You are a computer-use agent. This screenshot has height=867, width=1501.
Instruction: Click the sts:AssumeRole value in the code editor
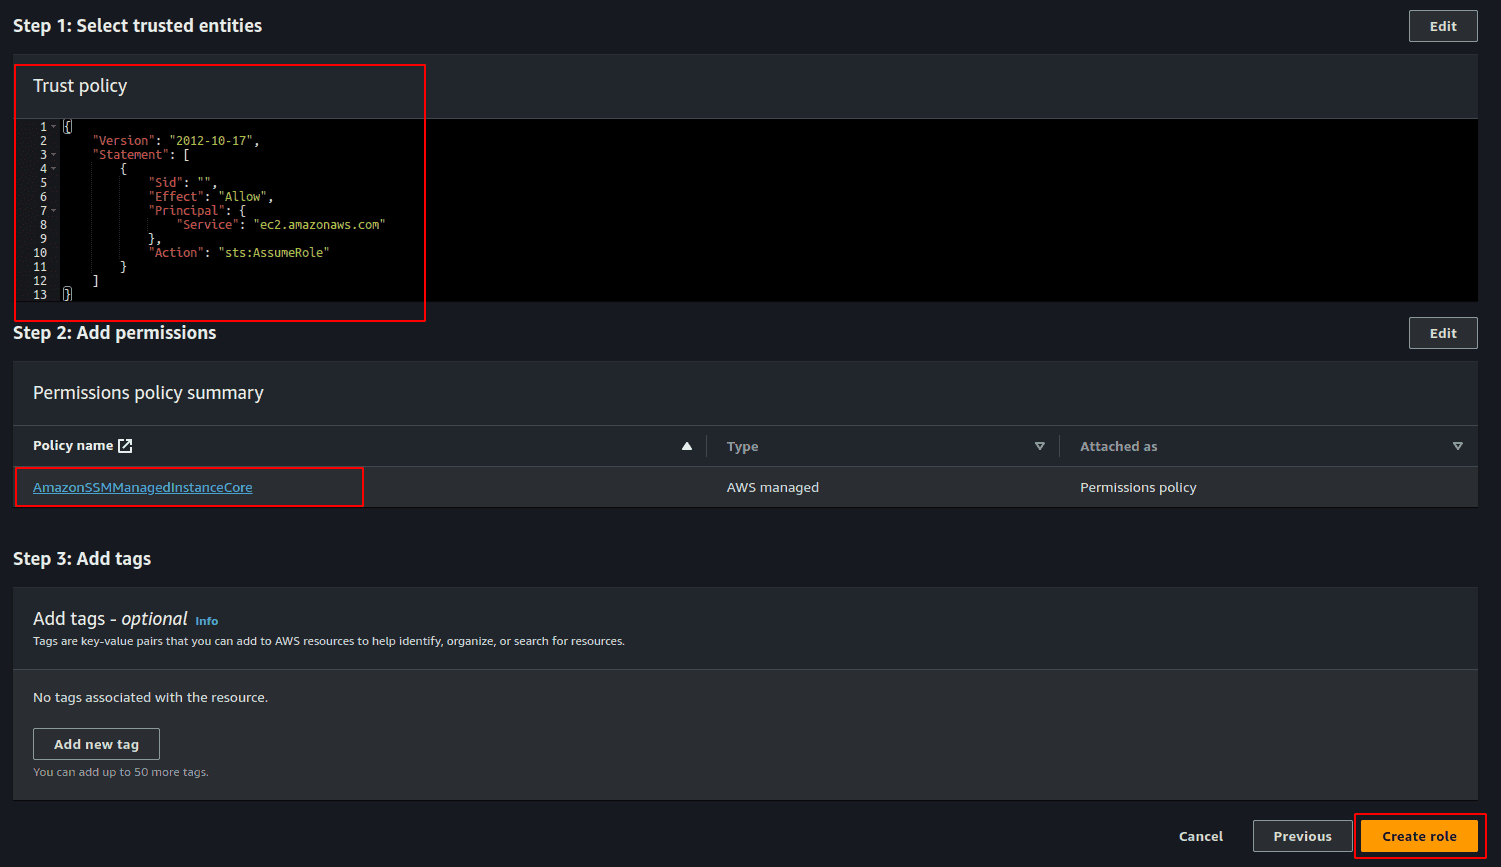[x=273, y=253]
